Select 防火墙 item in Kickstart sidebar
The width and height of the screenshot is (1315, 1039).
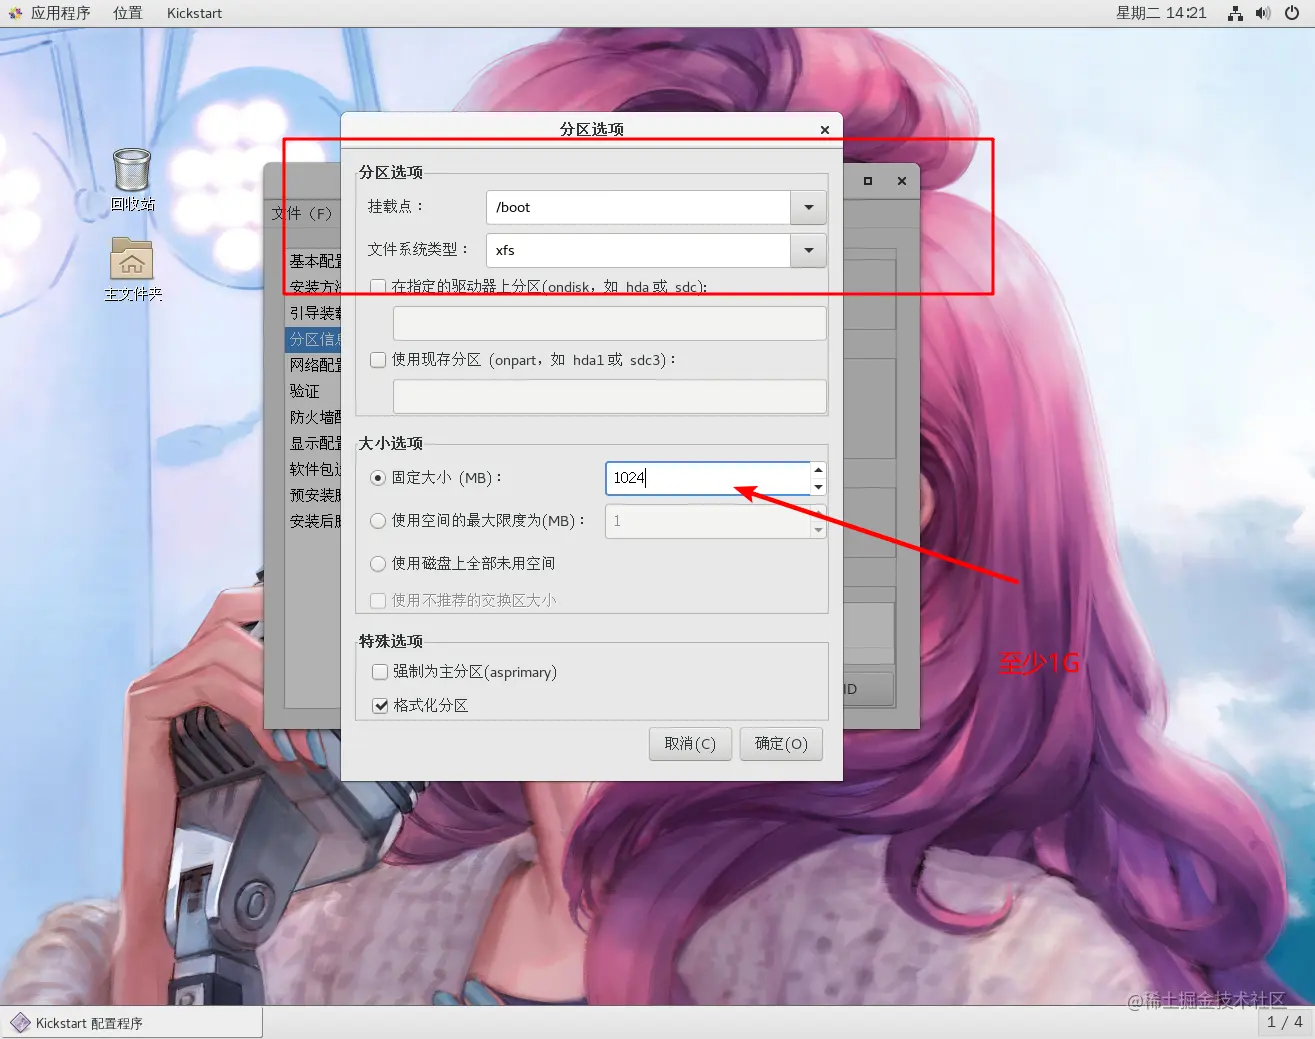315,417
